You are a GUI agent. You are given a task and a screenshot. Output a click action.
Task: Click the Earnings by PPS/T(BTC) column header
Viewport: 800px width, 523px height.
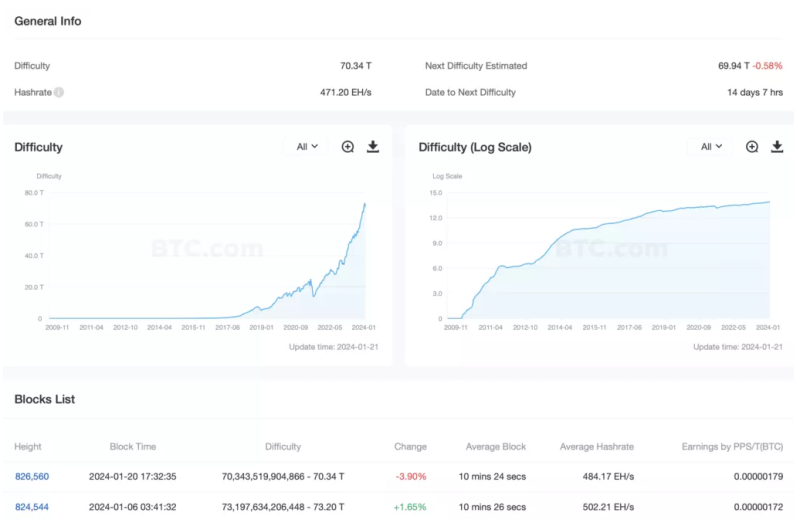tap(729, 446)
